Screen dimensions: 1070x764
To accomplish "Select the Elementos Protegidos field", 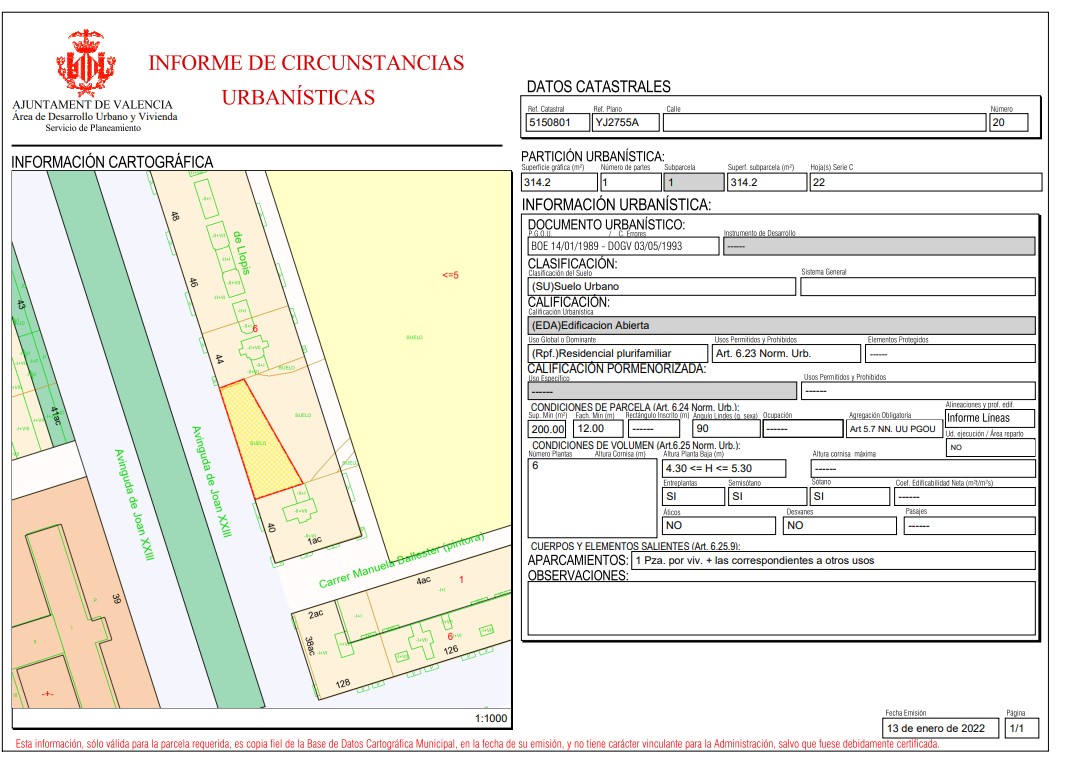I will coord(950,353).
